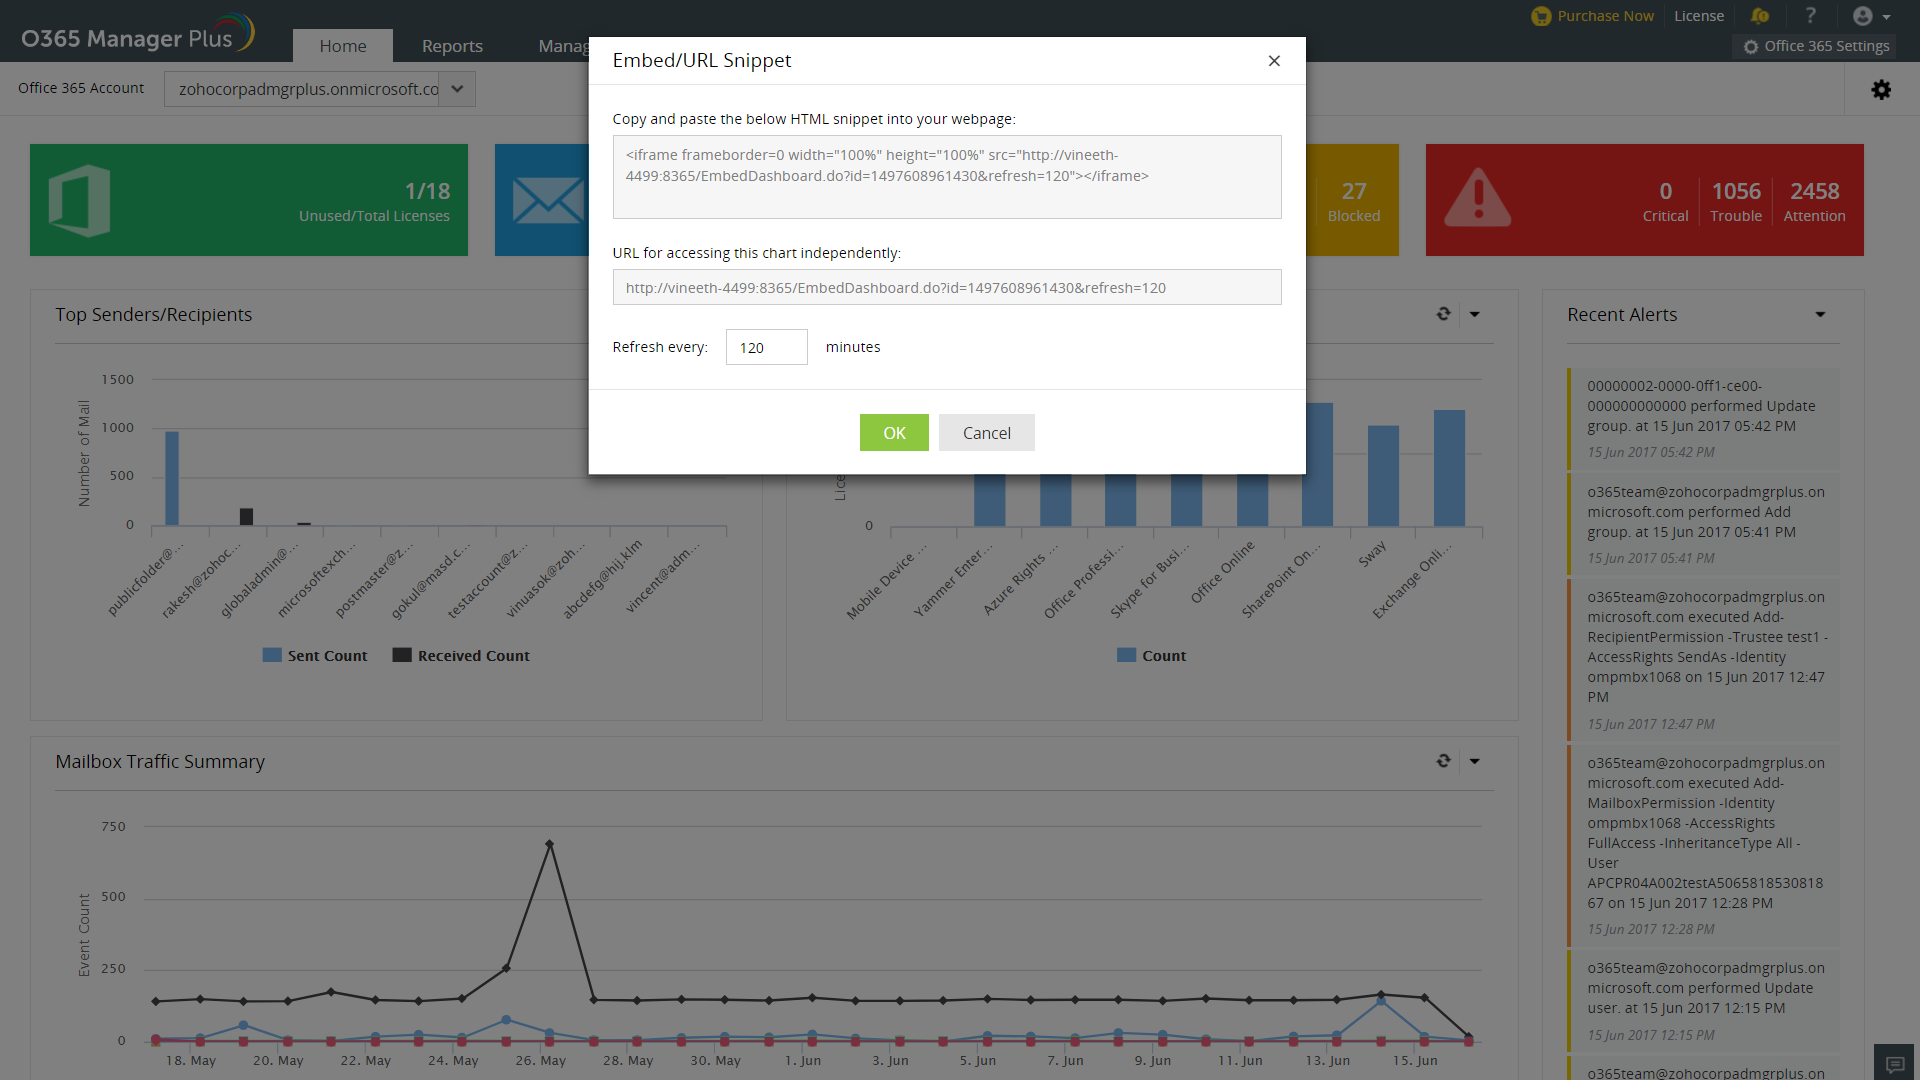The width and height of the screenshot is (1920, 1080).
Task: Open the chat icon at bottom right
Action: click(x=1895, y=1064)
